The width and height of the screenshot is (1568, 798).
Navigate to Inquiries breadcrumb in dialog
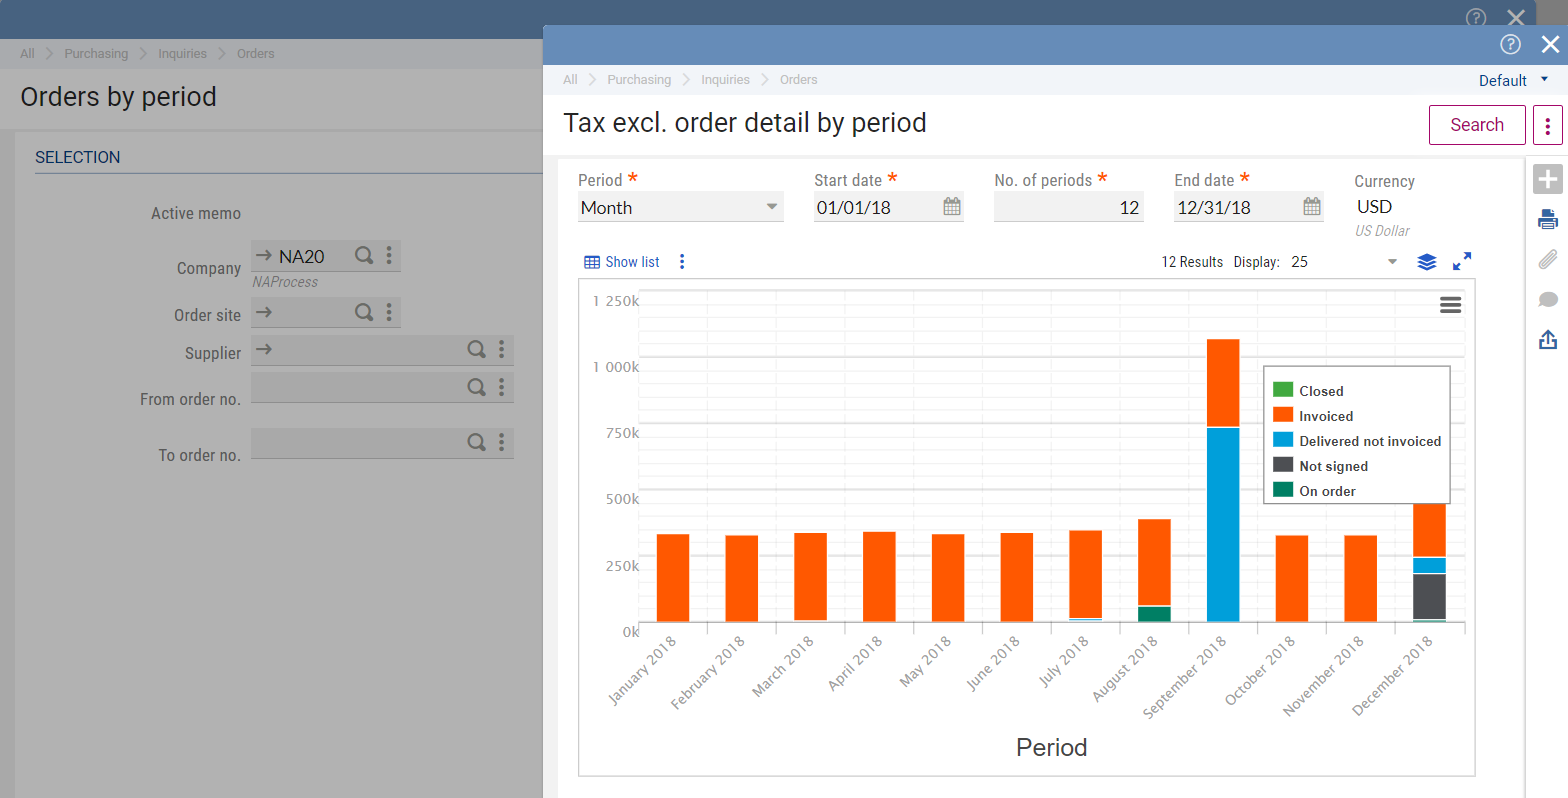725,80
